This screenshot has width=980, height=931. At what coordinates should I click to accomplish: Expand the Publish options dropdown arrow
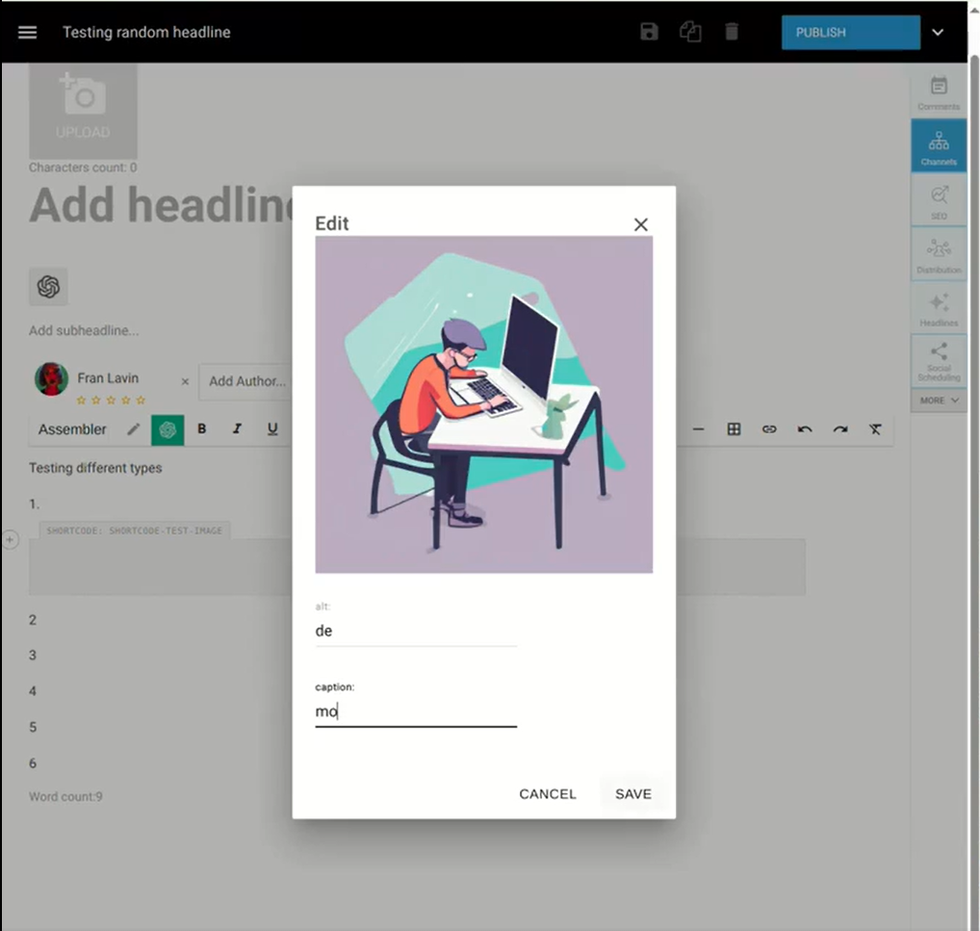click(938, 32)
